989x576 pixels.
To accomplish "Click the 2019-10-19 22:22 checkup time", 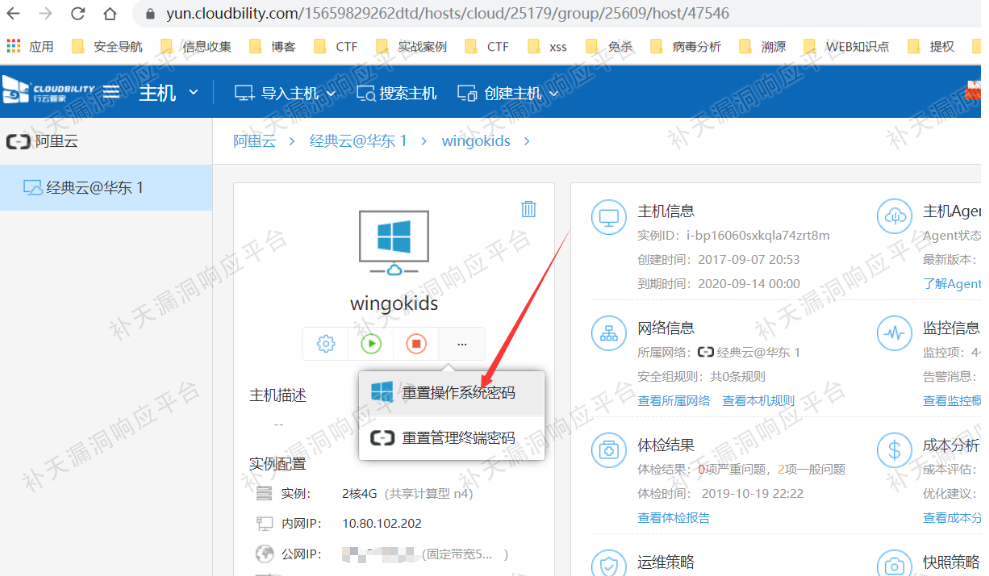I will coord(752,493).
